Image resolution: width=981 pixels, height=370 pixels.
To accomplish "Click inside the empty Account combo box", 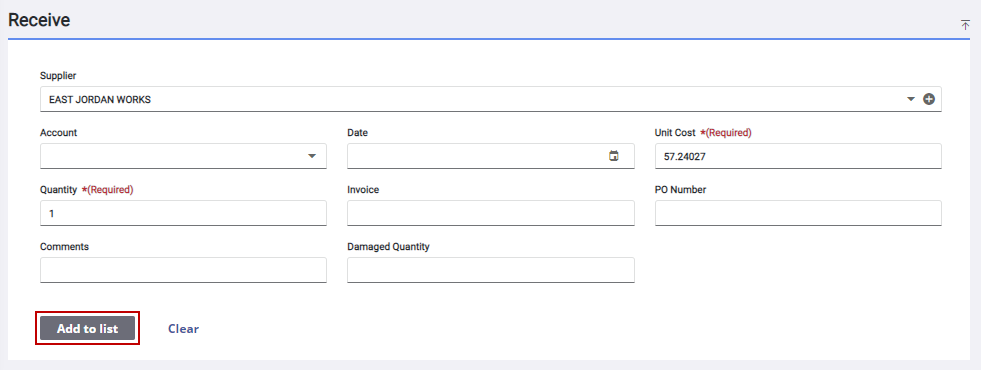I will [183, 156].
